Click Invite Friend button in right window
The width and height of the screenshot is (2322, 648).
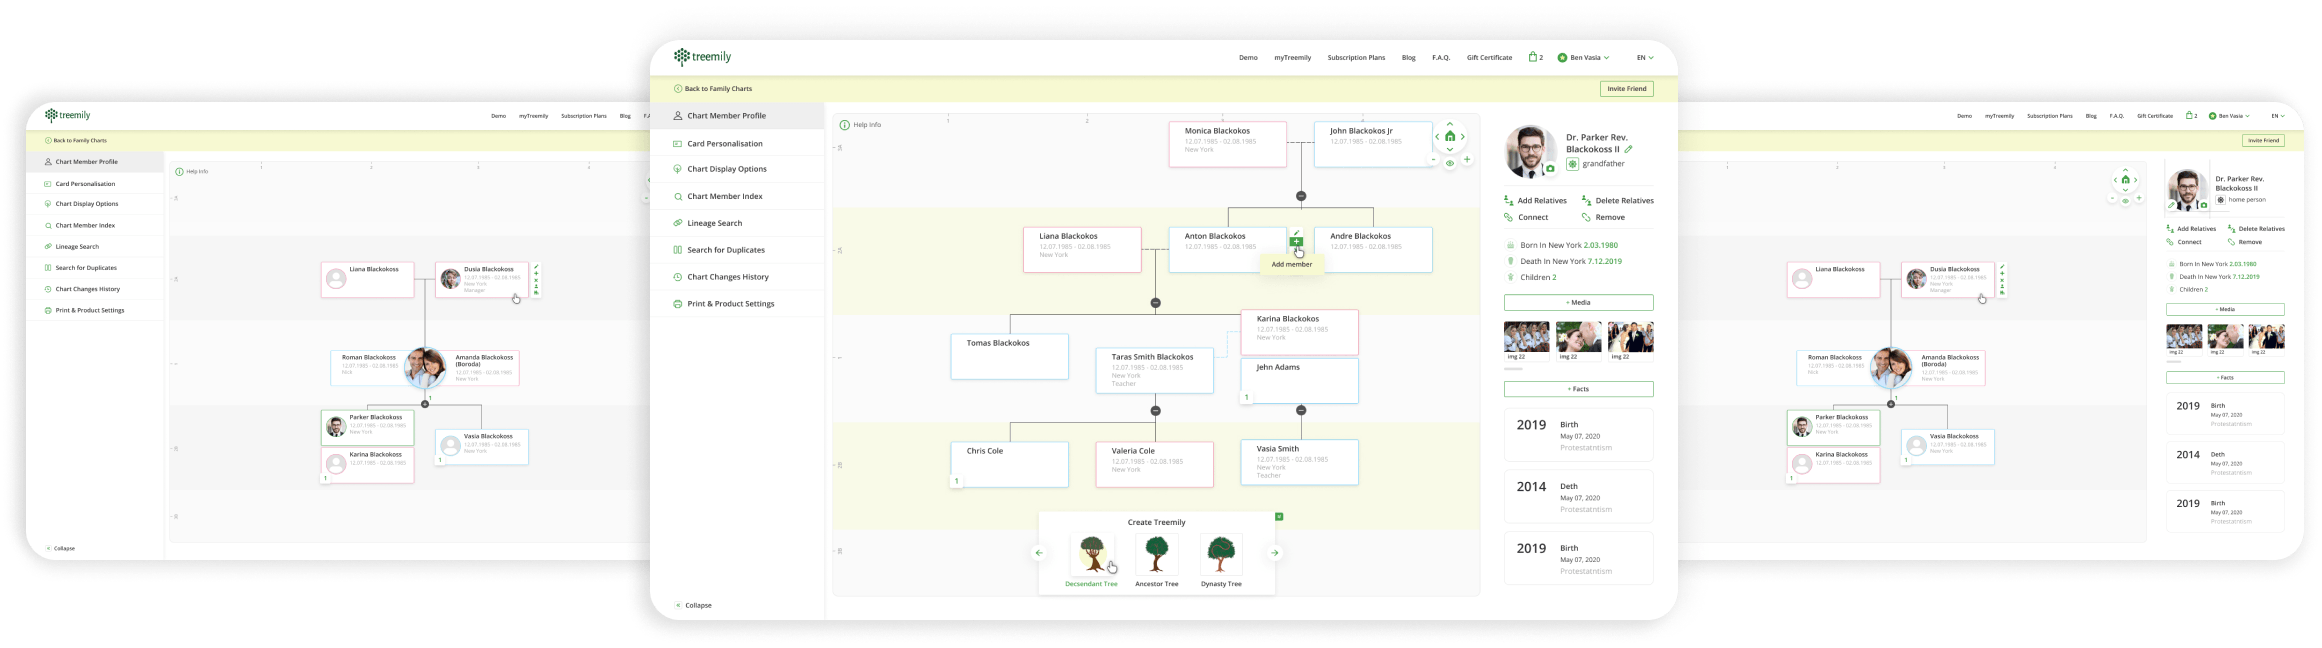point(2263,141)
